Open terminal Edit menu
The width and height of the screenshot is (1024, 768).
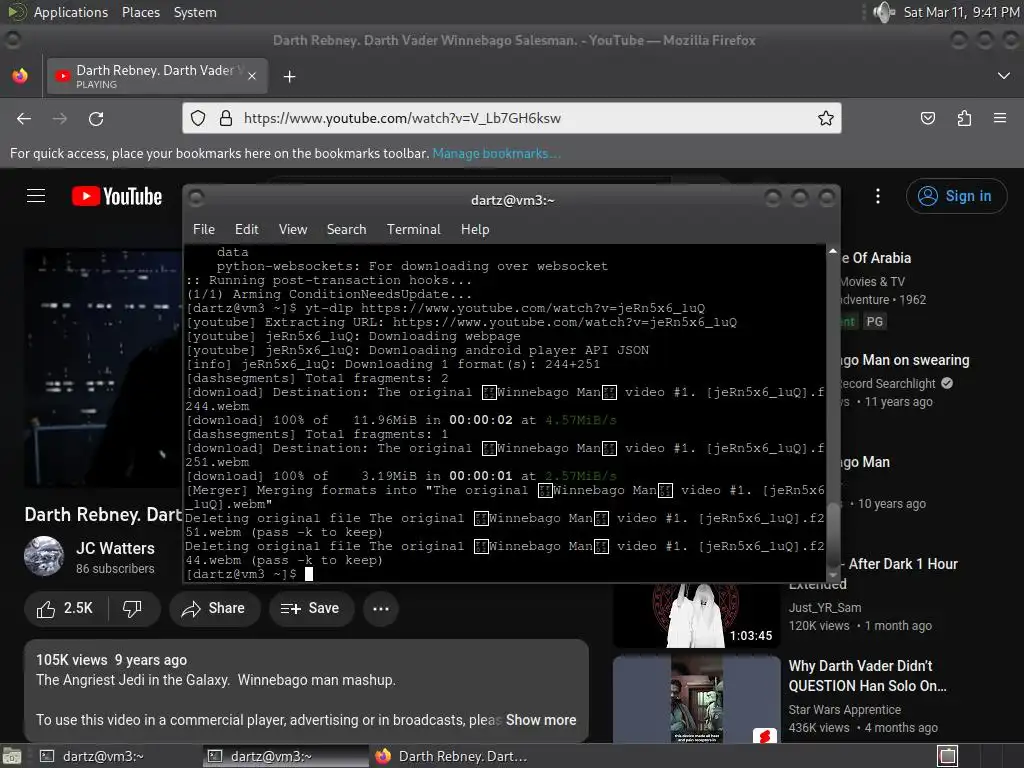[x=247, y=229]
